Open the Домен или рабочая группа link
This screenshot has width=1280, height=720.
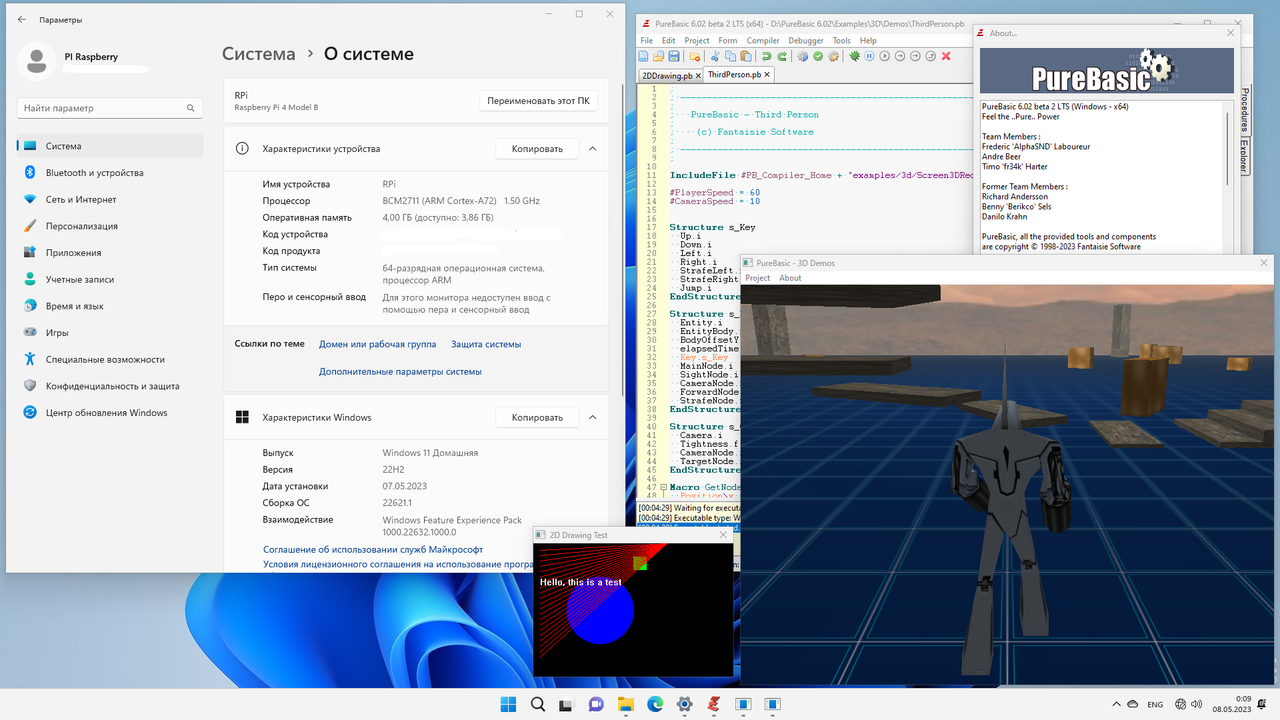click(377, 344)
